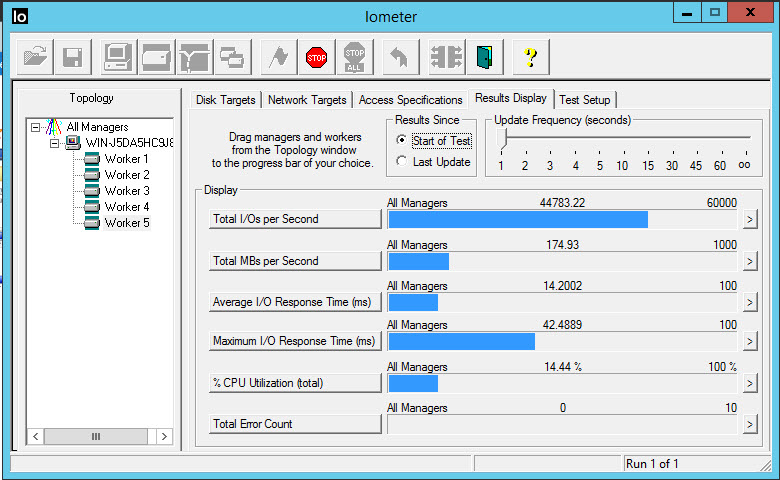The height and width of the screenshot is (480, 780).
Task: Click Topology scrollbar right arrow
Action: click(x=164, y=437)
